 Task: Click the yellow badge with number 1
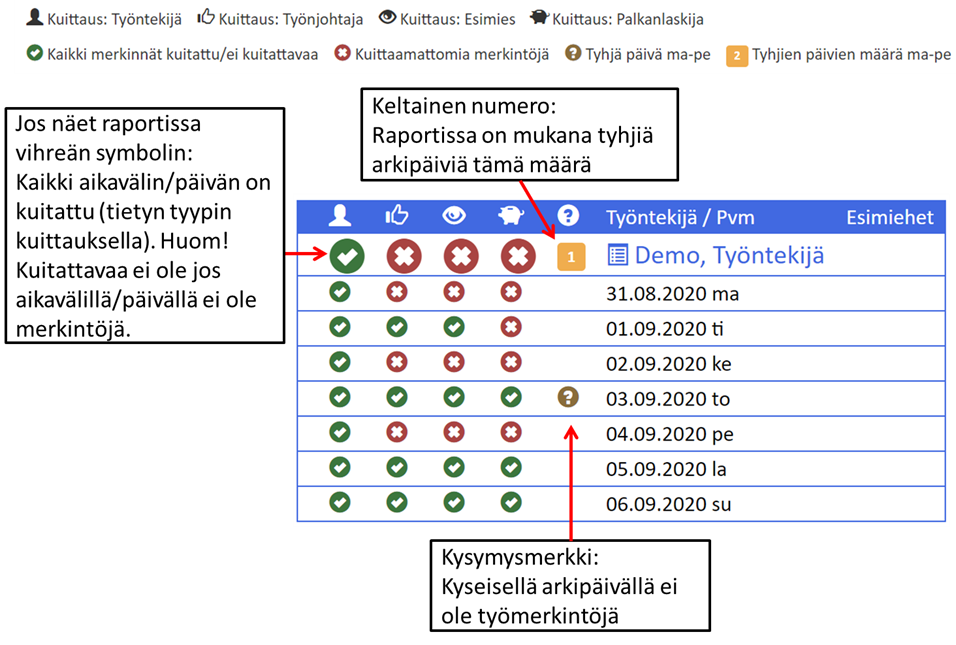pos(570,257)
